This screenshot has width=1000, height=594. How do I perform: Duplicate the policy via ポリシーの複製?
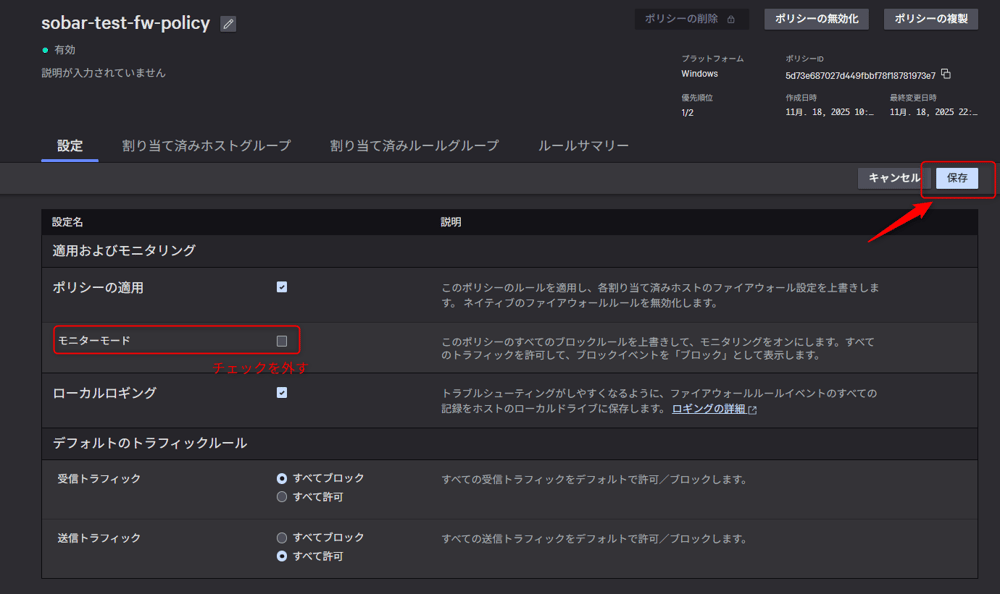coord(930,18)
